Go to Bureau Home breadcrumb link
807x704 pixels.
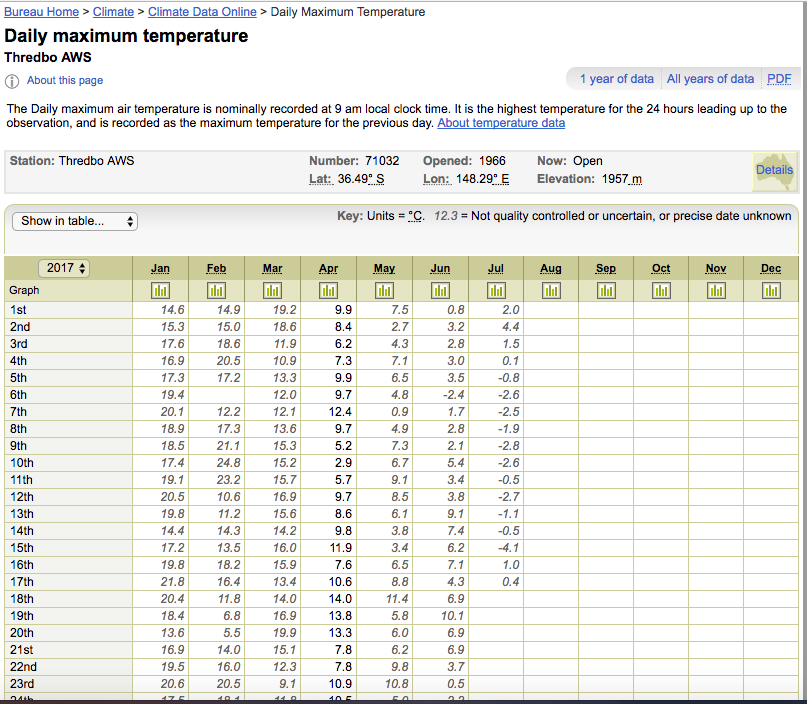tap(42, 12)
